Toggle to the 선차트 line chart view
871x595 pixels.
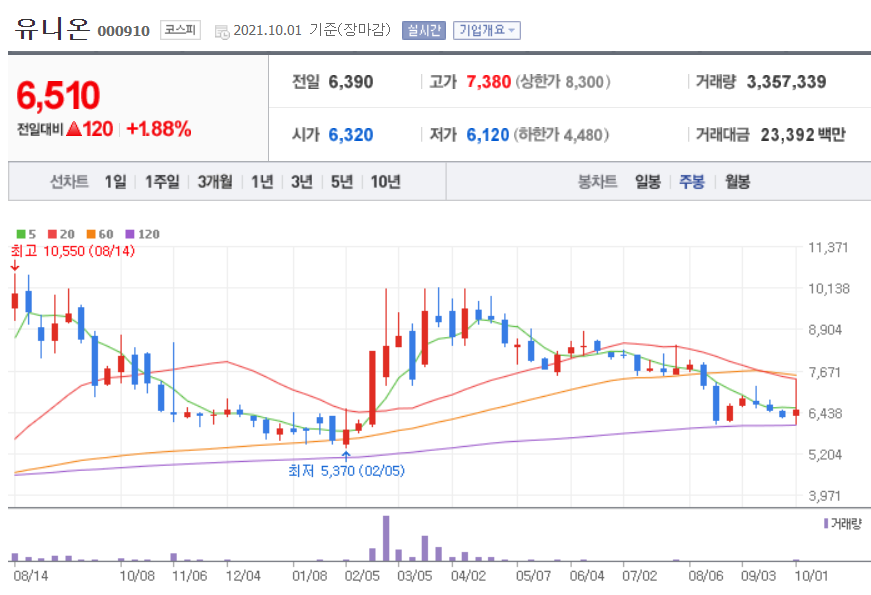[x=67, y=182]
